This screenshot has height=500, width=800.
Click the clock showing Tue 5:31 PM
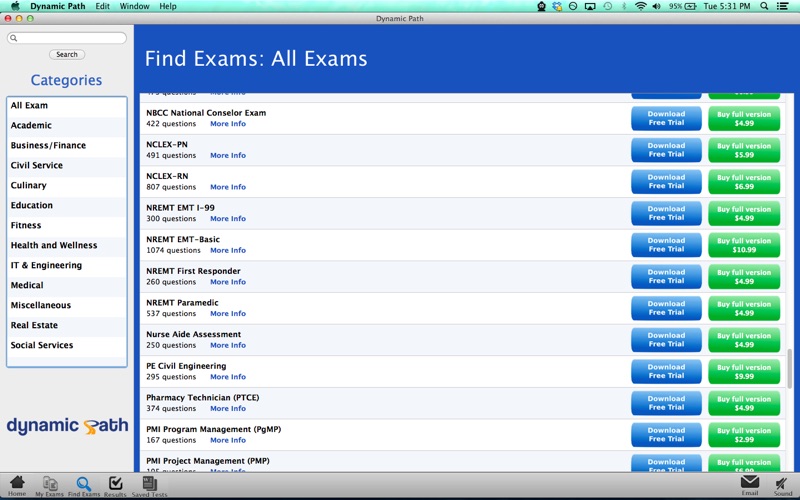pos(727,6)
